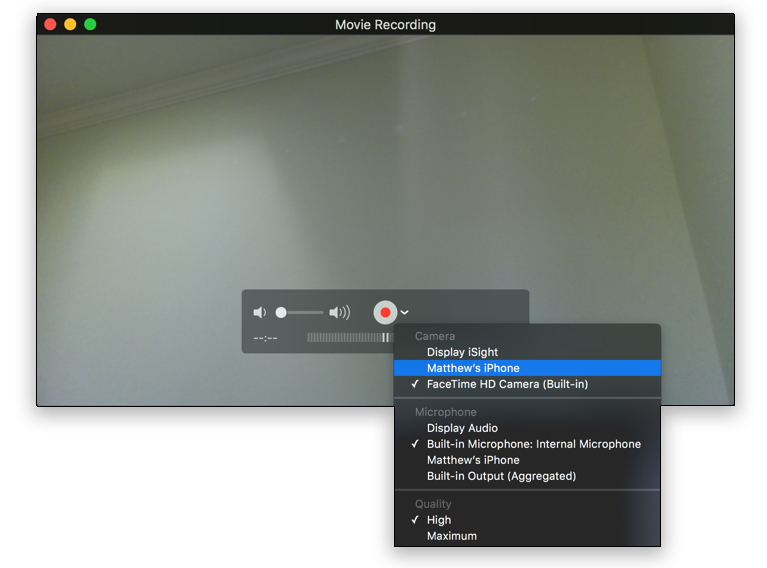Set volume slider knob position
This screenshot has height=568, width=767.
click(281, 312)
